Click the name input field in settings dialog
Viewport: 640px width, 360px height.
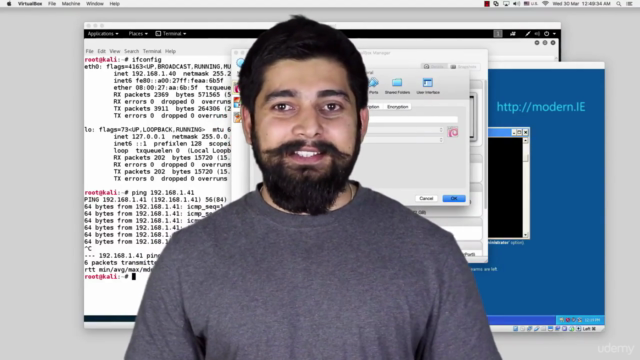(x=413, y=119)
